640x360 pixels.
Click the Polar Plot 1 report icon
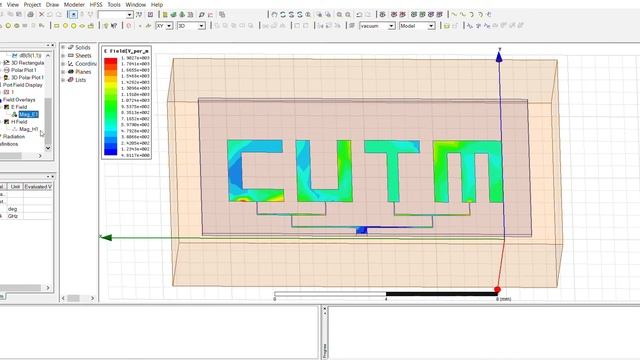coord(7,70)
